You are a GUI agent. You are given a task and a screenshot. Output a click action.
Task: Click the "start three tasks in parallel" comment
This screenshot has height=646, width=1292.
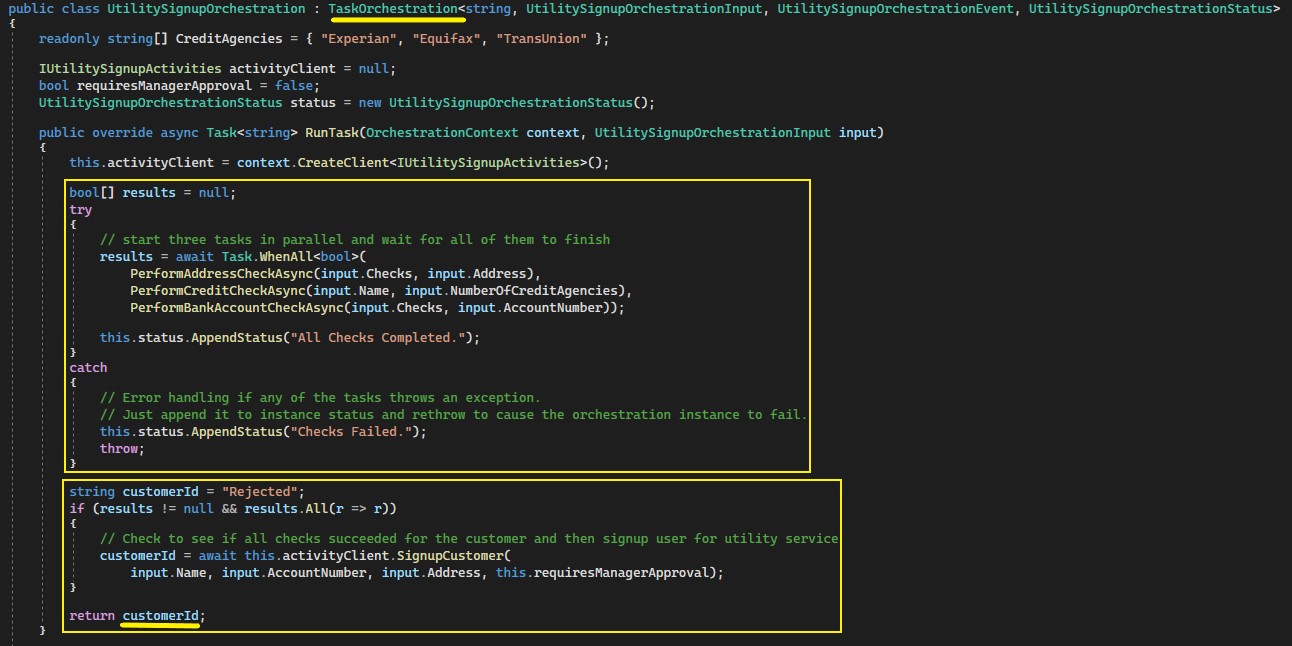point(355,239)
